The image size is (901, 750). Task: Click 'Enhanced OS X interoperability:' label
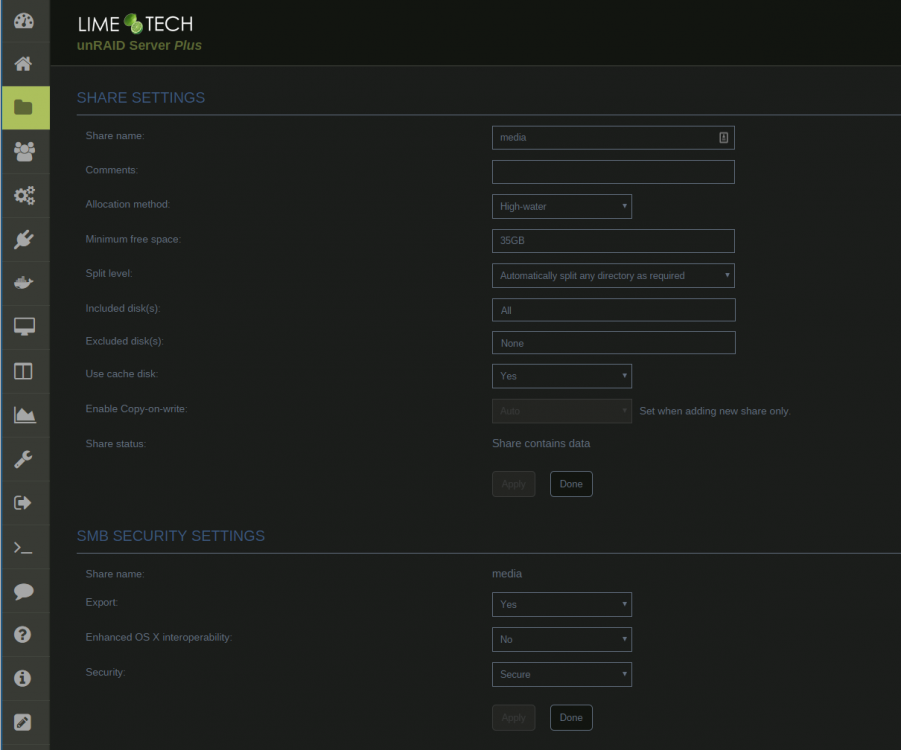(159, 637)
